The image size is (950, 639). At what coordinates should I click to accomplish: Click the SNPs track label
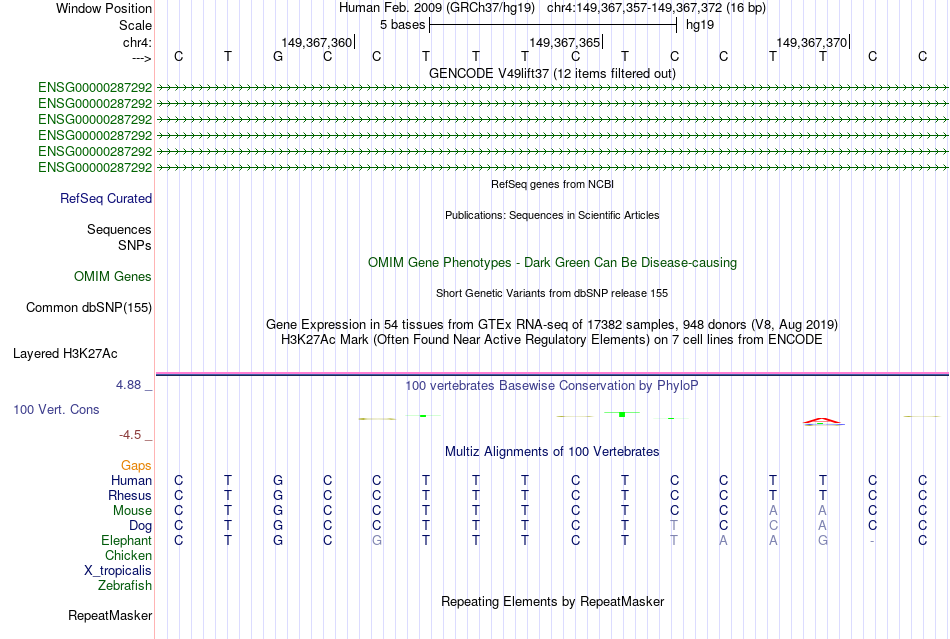[135, 245]
